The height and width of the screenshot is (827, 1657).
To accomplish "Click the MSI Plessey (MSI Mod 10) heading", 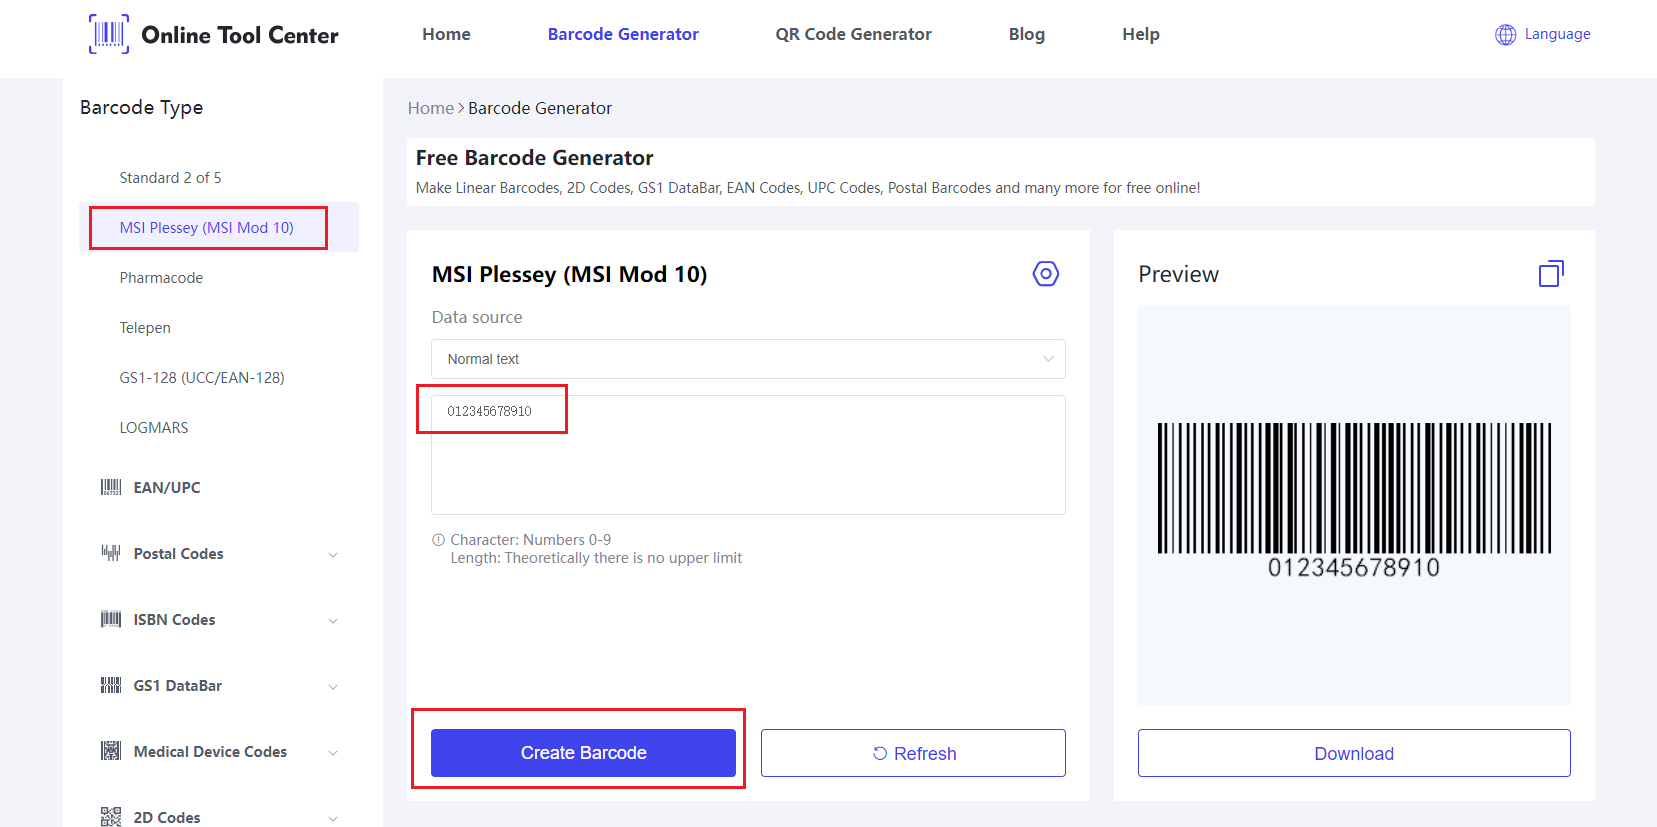I will tap(569, 274).
